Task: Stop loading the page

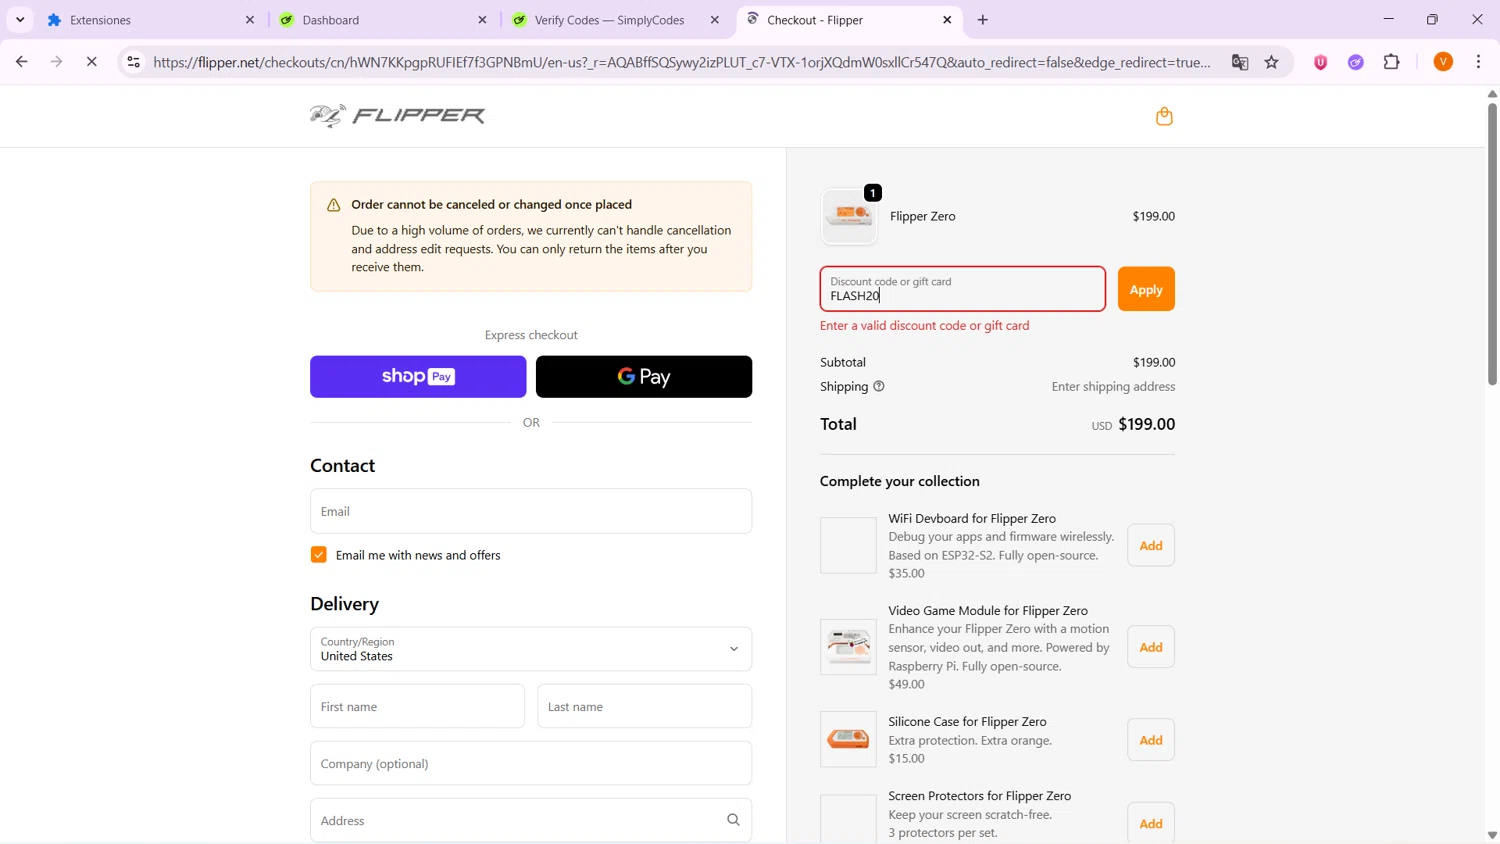Action: 91,62
